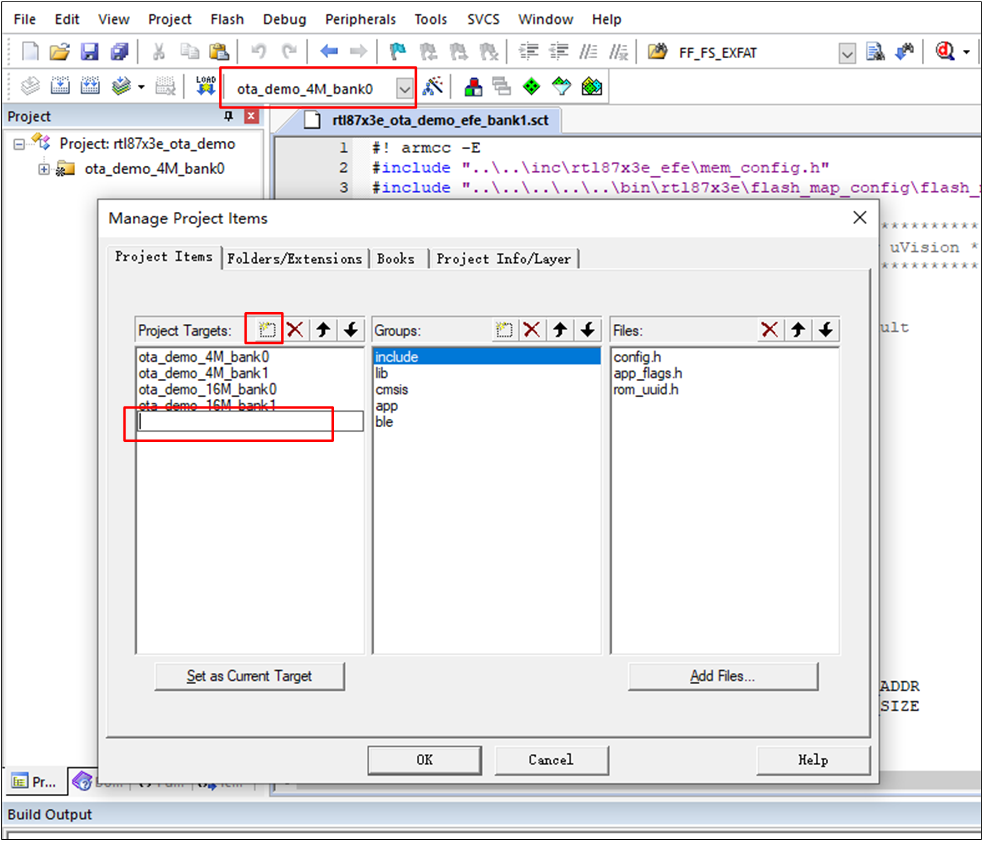Start/Stop debug session icon
Screen dimensions: 983x841
tap(944, 51)
